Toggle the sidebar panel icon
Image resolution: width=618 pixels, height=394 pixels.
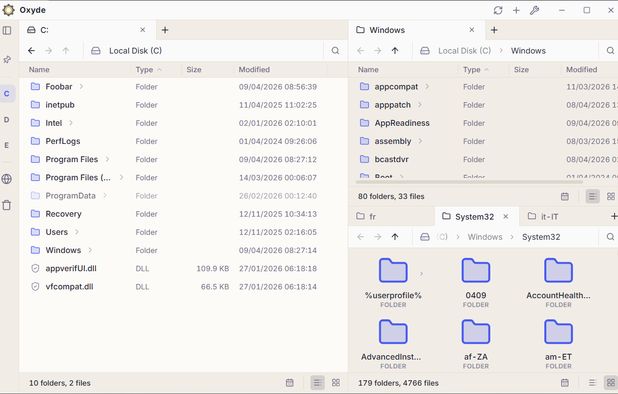[x=7, y=30]
